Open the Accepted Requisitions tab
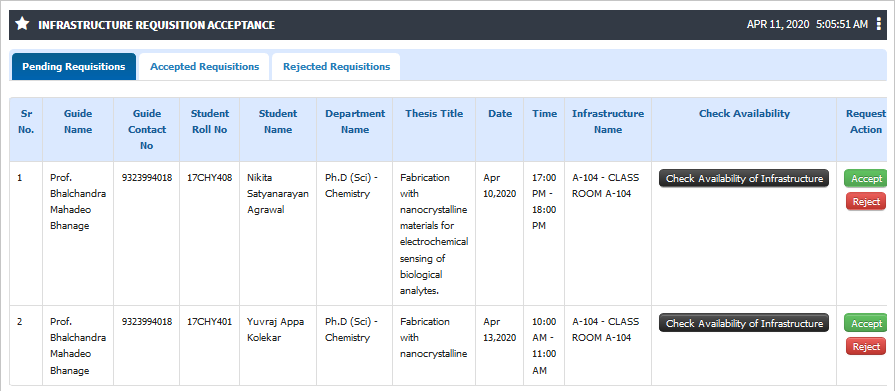The width and height of the screenshot is (895, 391). (204, 67)
